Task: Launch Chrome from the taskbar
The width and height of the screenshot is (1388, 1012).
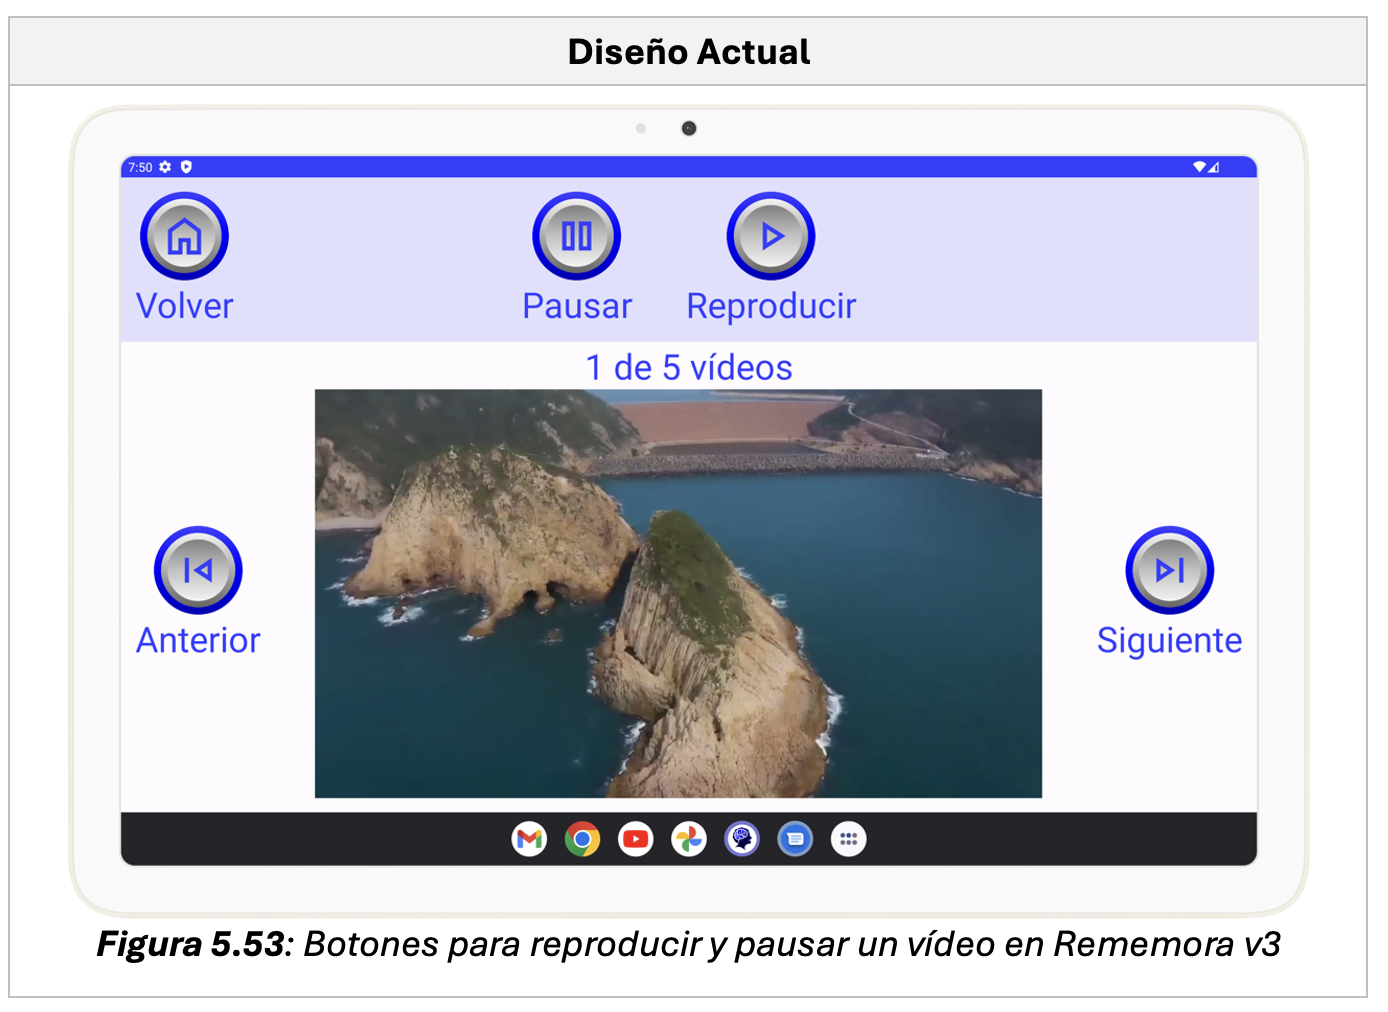Action: 582,839
